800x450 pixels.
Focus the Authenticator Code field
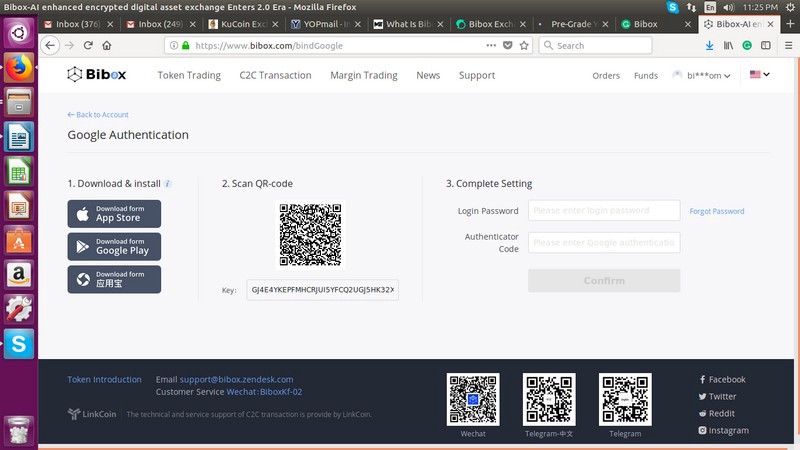[604, 242]
